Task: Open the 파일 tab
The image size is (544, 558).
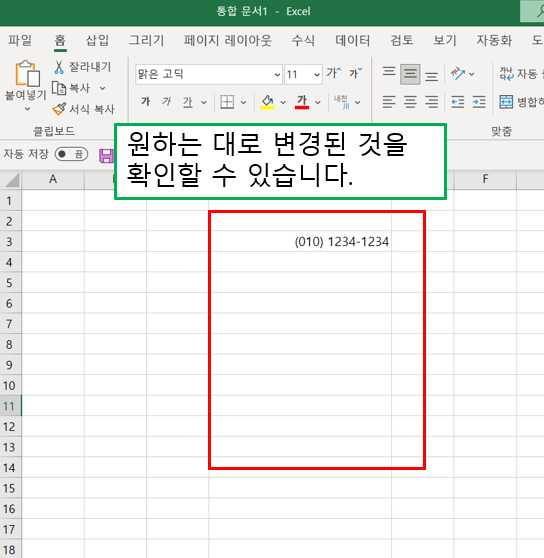Action: (x=20, y=40)
